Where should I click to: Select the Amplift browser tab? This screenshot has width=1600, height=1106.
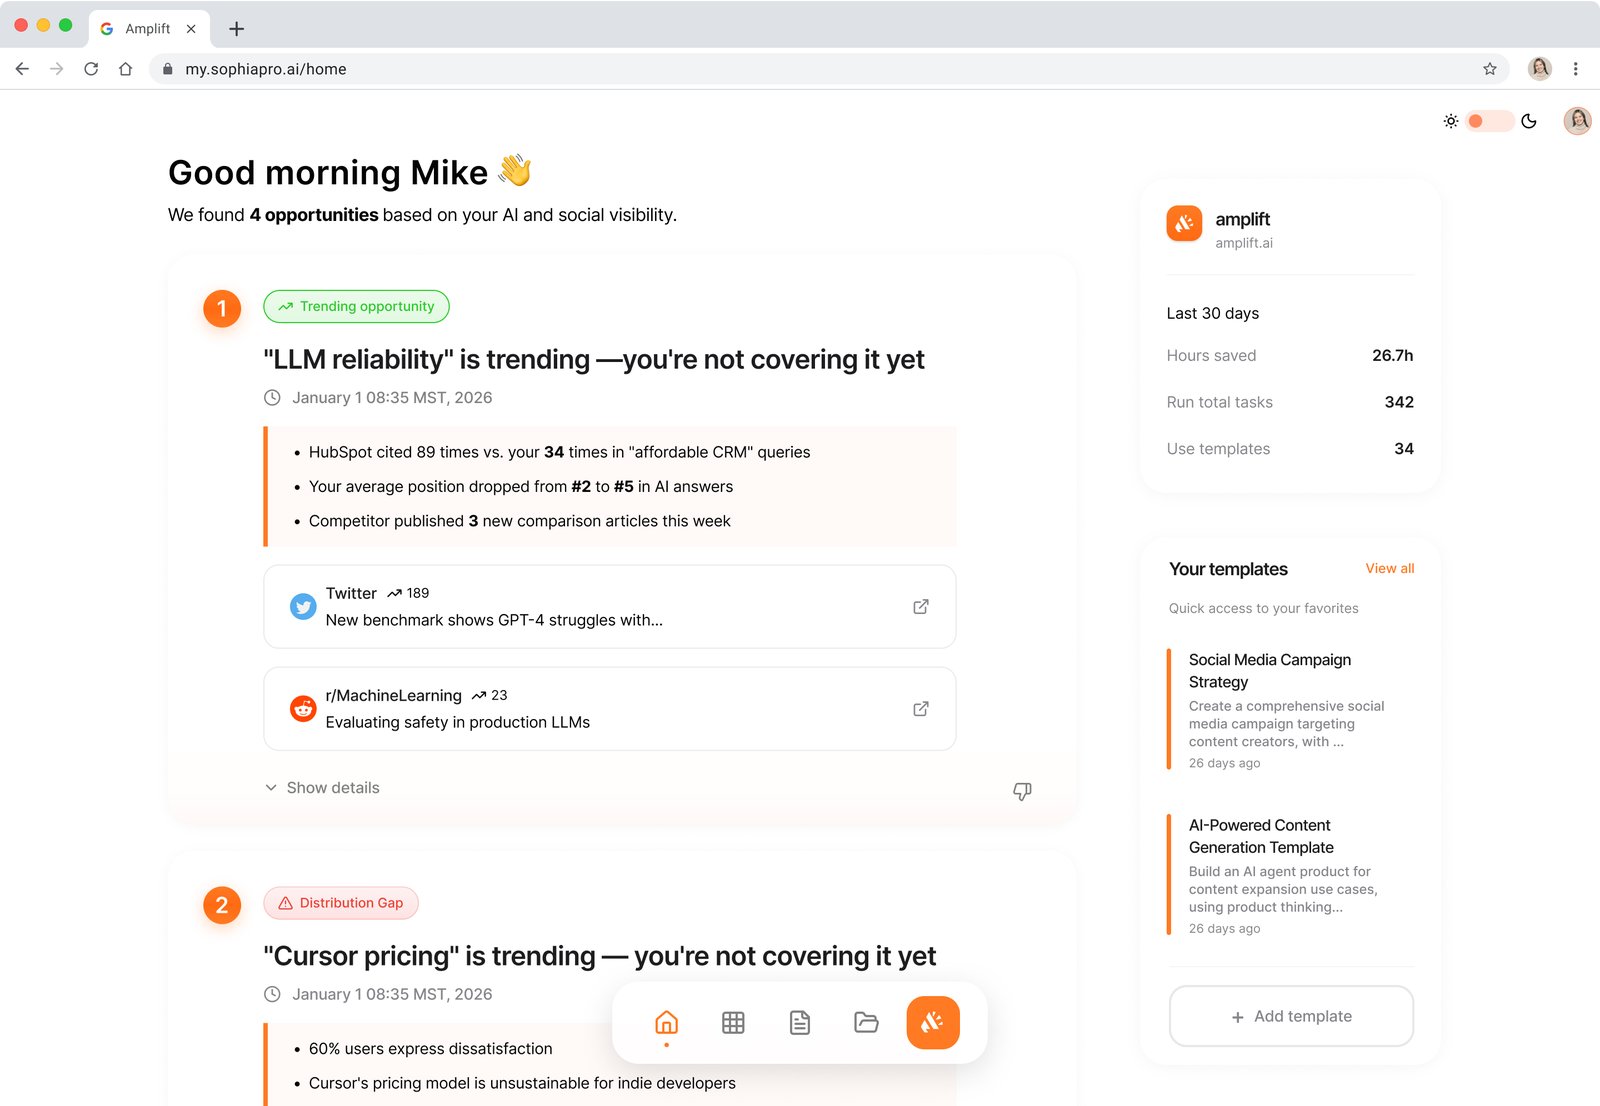pyautogui.click(x=148, y=28)
